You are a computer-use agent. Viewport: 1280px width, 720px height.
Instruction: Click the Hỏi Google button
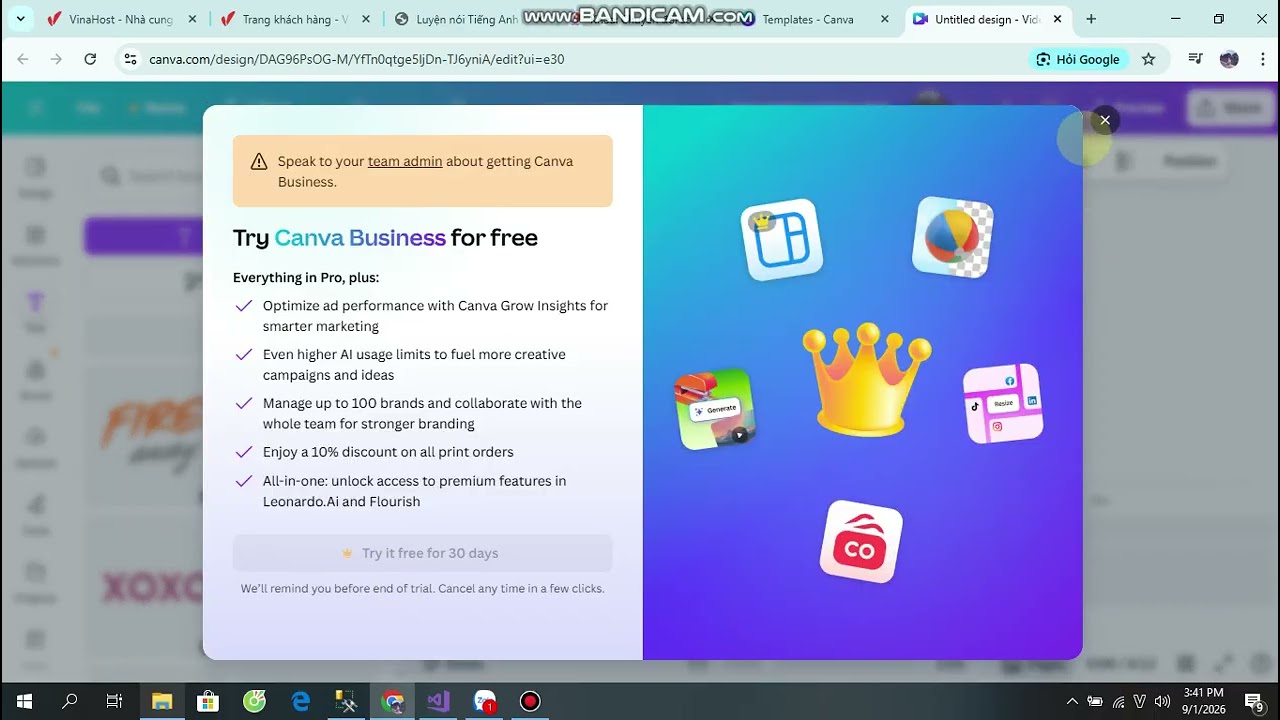1078,59
